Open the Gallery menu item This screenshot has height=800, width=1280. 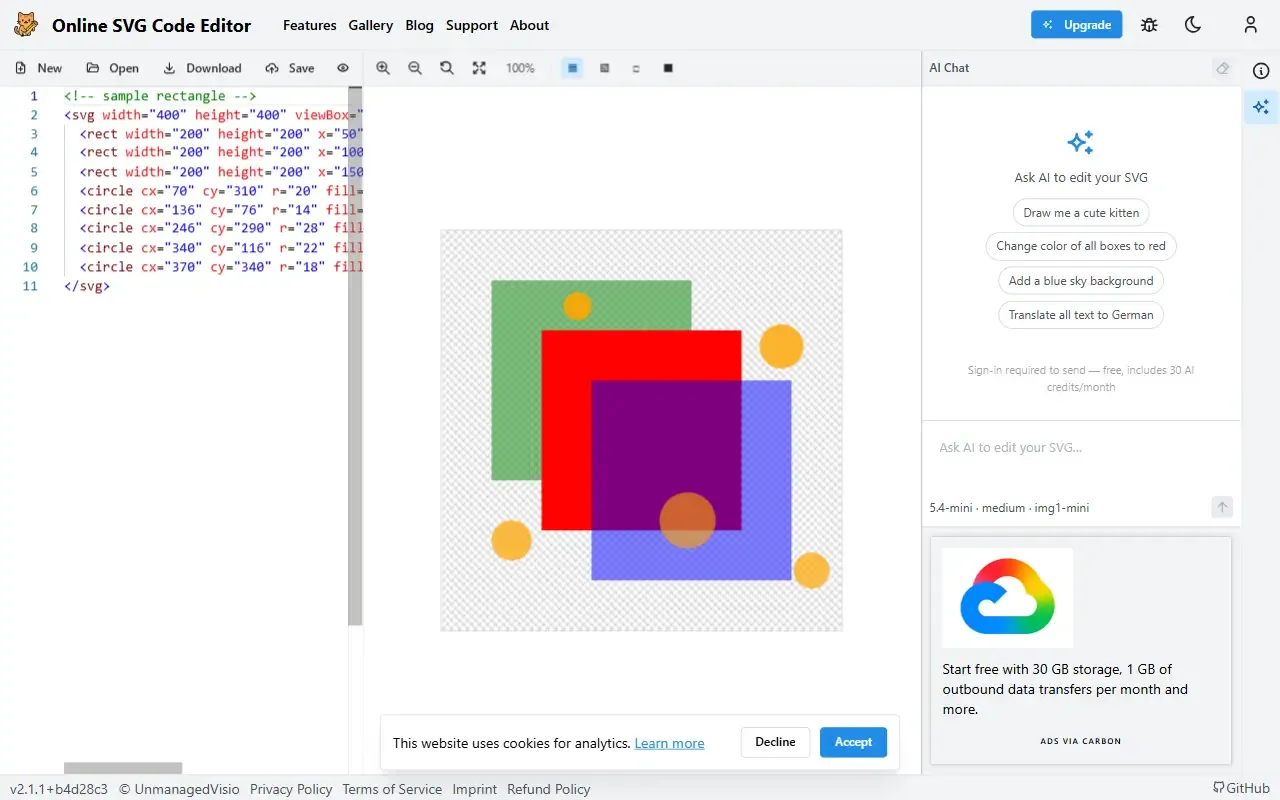pyautogui.click(x=371, y=25)
